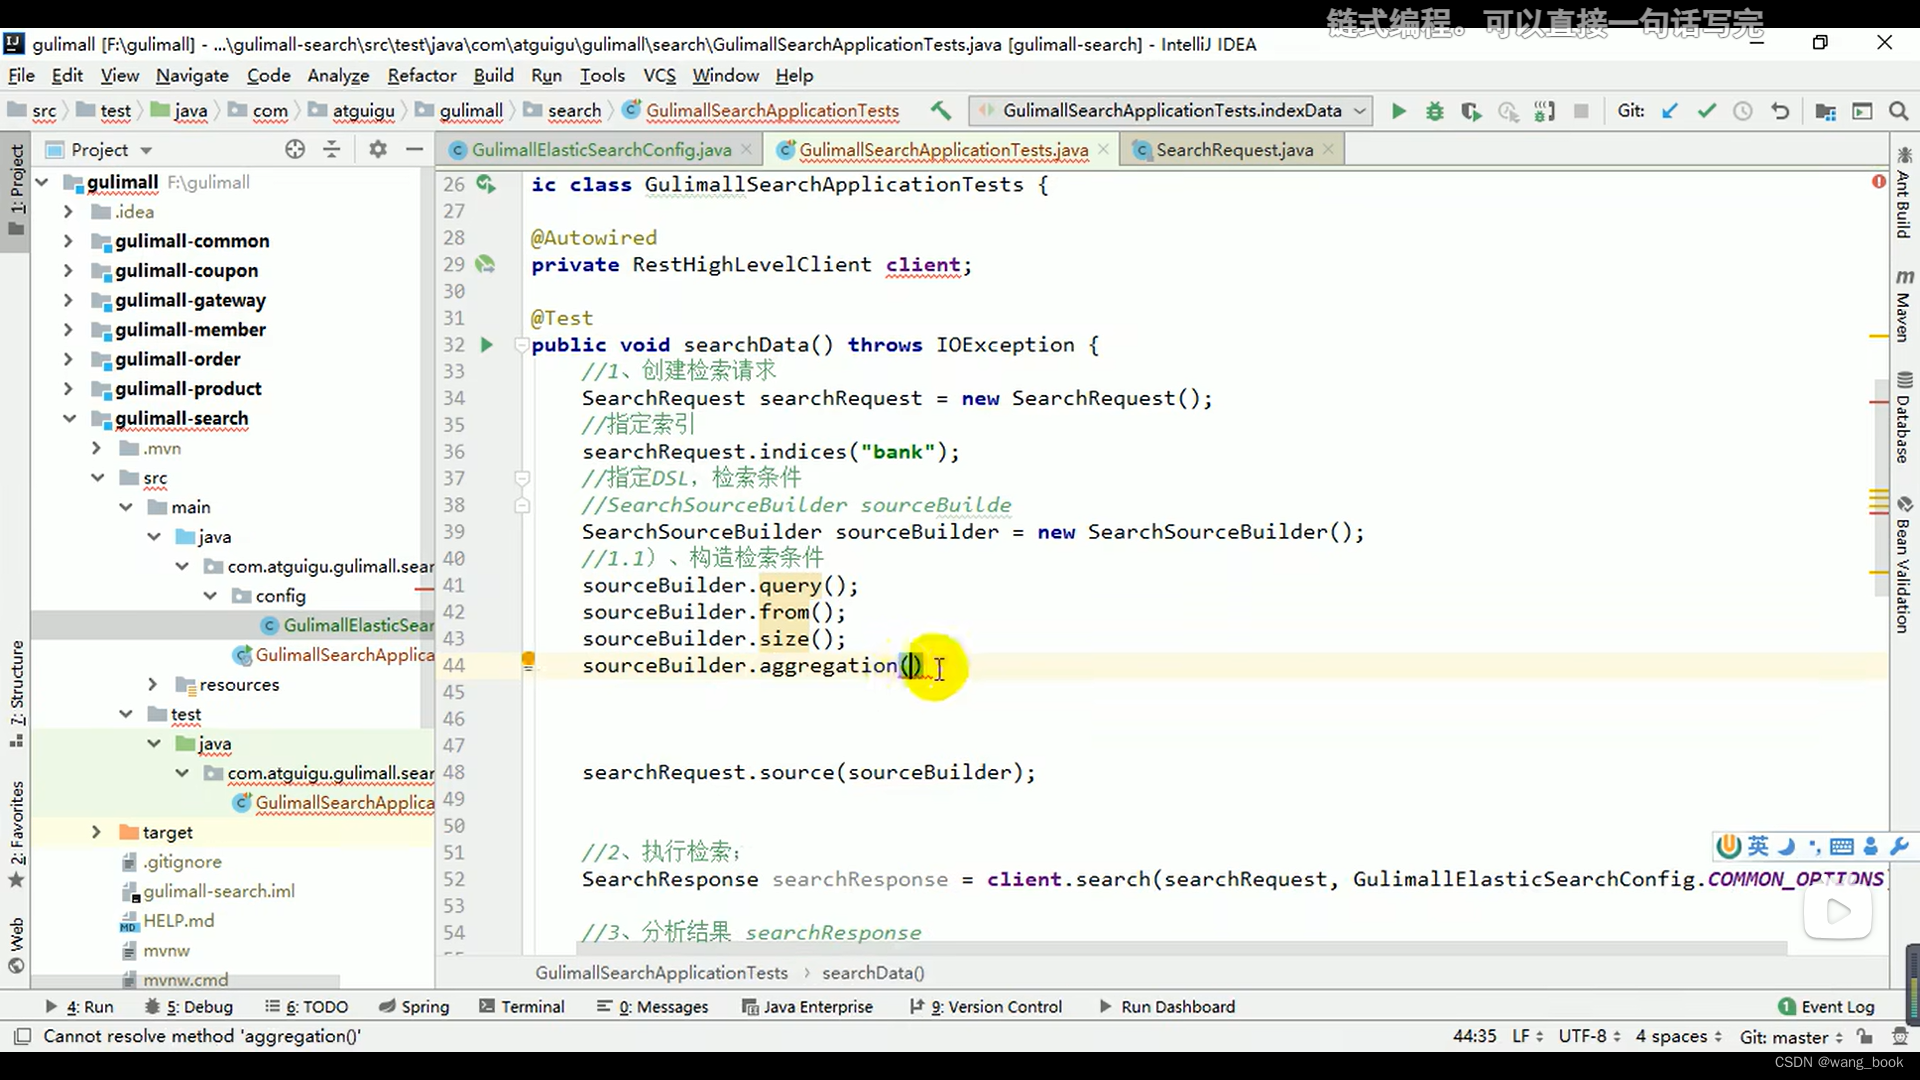The width and height of the screenshot is (1920, 1080).
Task: Locate current file in Project tree
Action: (295, 149)
